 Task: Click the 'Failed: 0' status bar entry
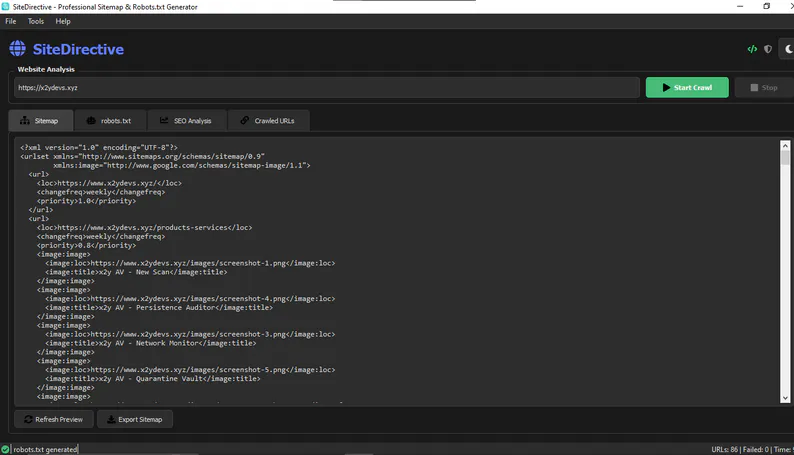pyautogui.click(x=756, y=449)
